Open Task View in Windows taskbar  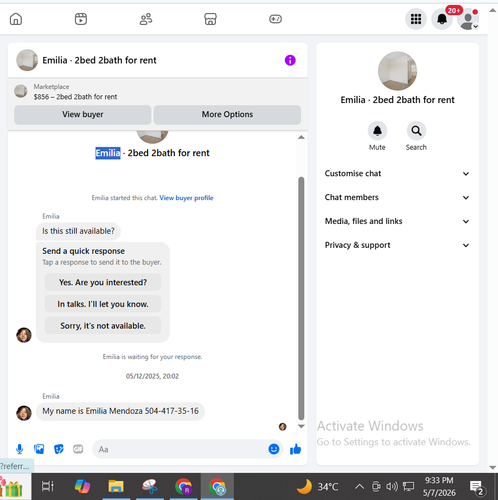click(48, 486)
